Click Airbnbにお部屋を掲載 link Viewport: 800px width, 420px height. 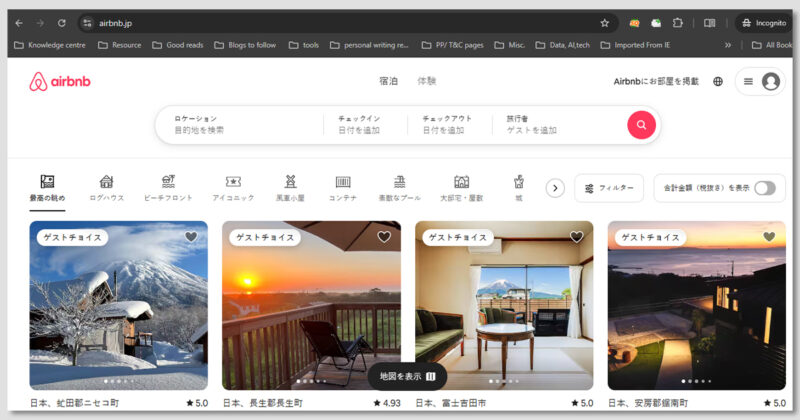pyautogui.click(x=656, y=81)
